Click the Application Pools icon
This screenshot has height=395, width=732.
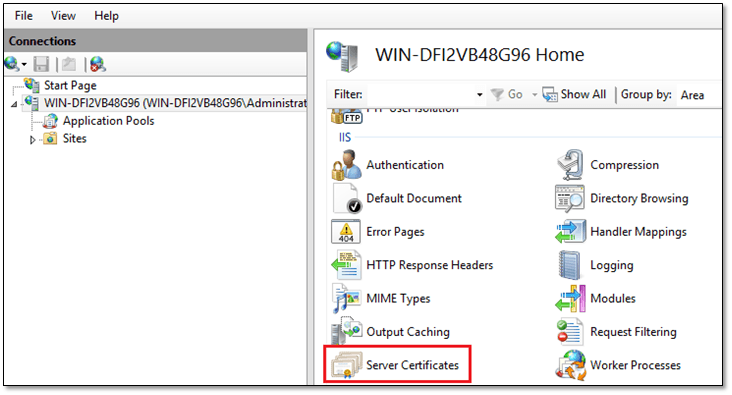50,121
